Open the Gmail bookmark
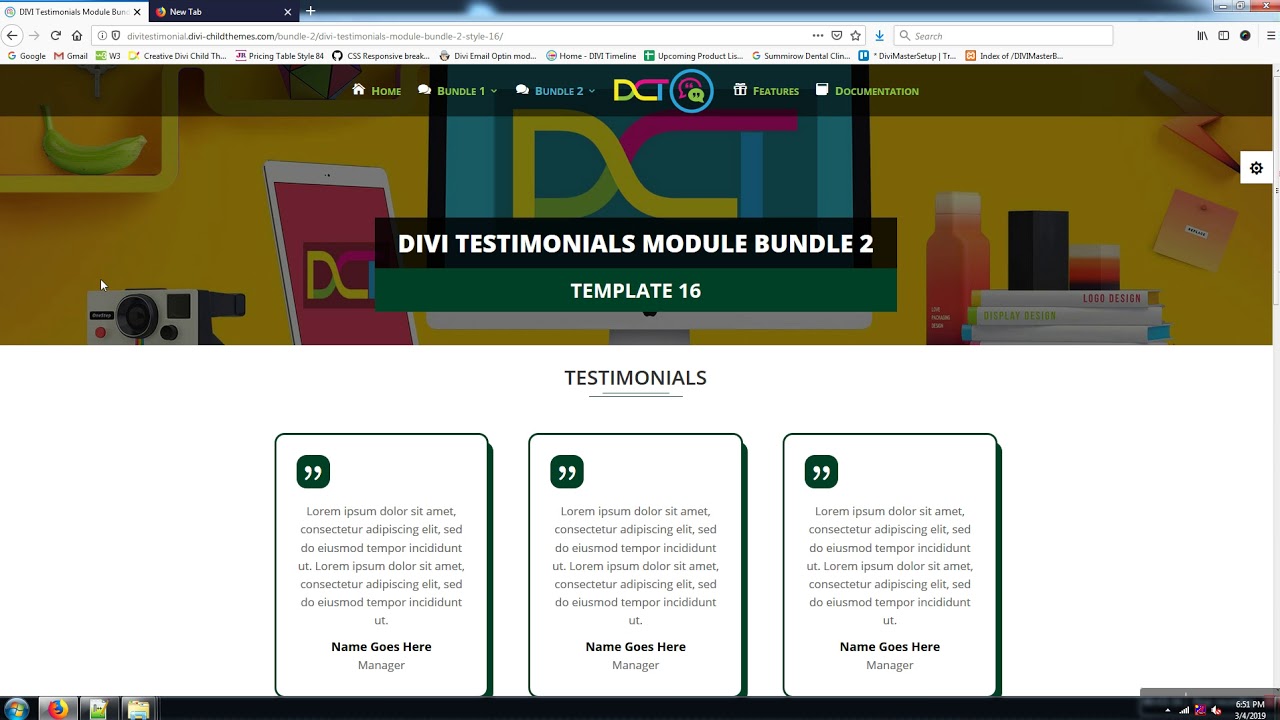Screen dimensions: 1280x720 tap(71, 56)
